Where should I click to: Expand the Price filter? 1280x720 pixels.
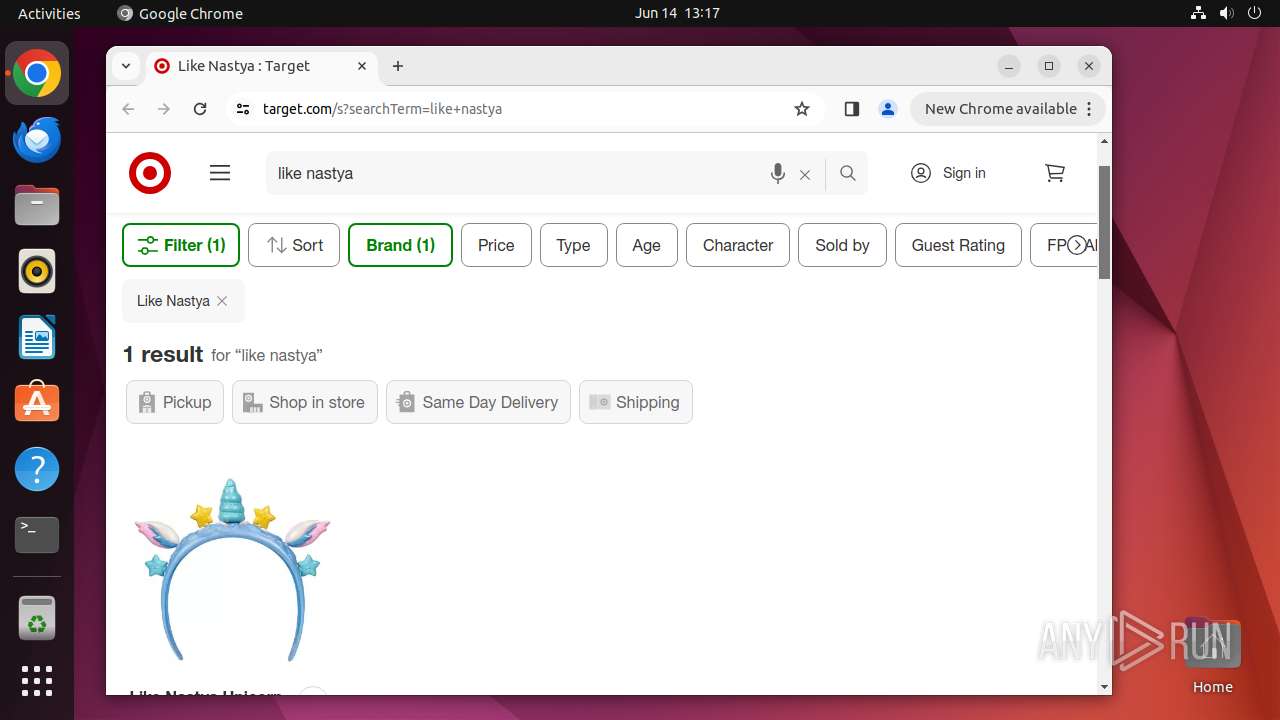coord(496,245)
